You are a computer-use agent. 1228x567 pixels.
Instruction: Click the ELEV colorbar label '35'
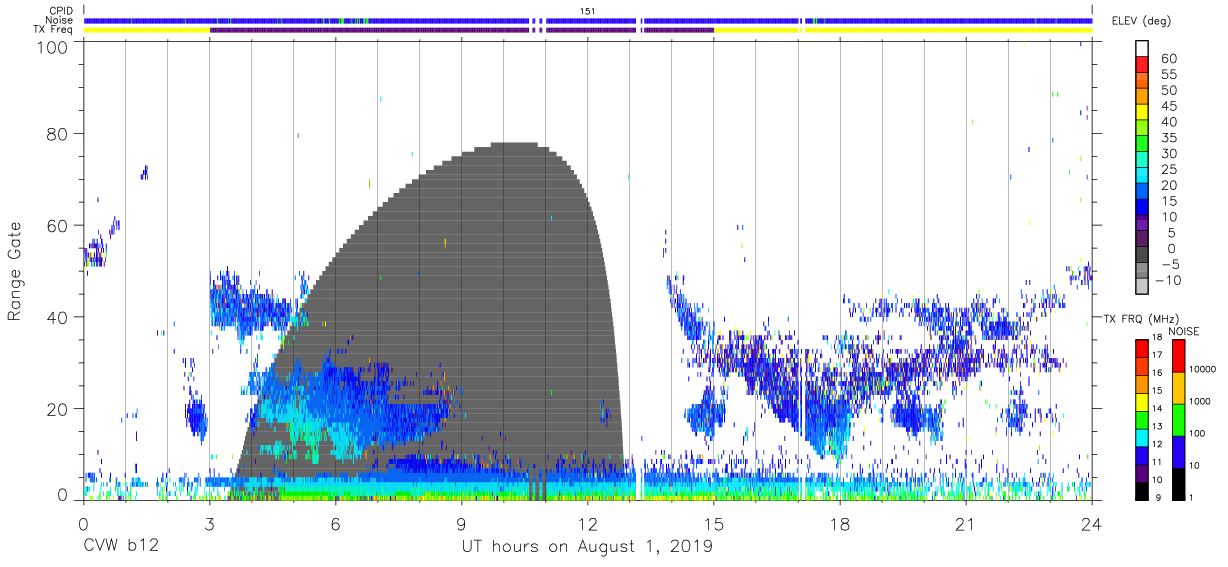click(1169, 137)
